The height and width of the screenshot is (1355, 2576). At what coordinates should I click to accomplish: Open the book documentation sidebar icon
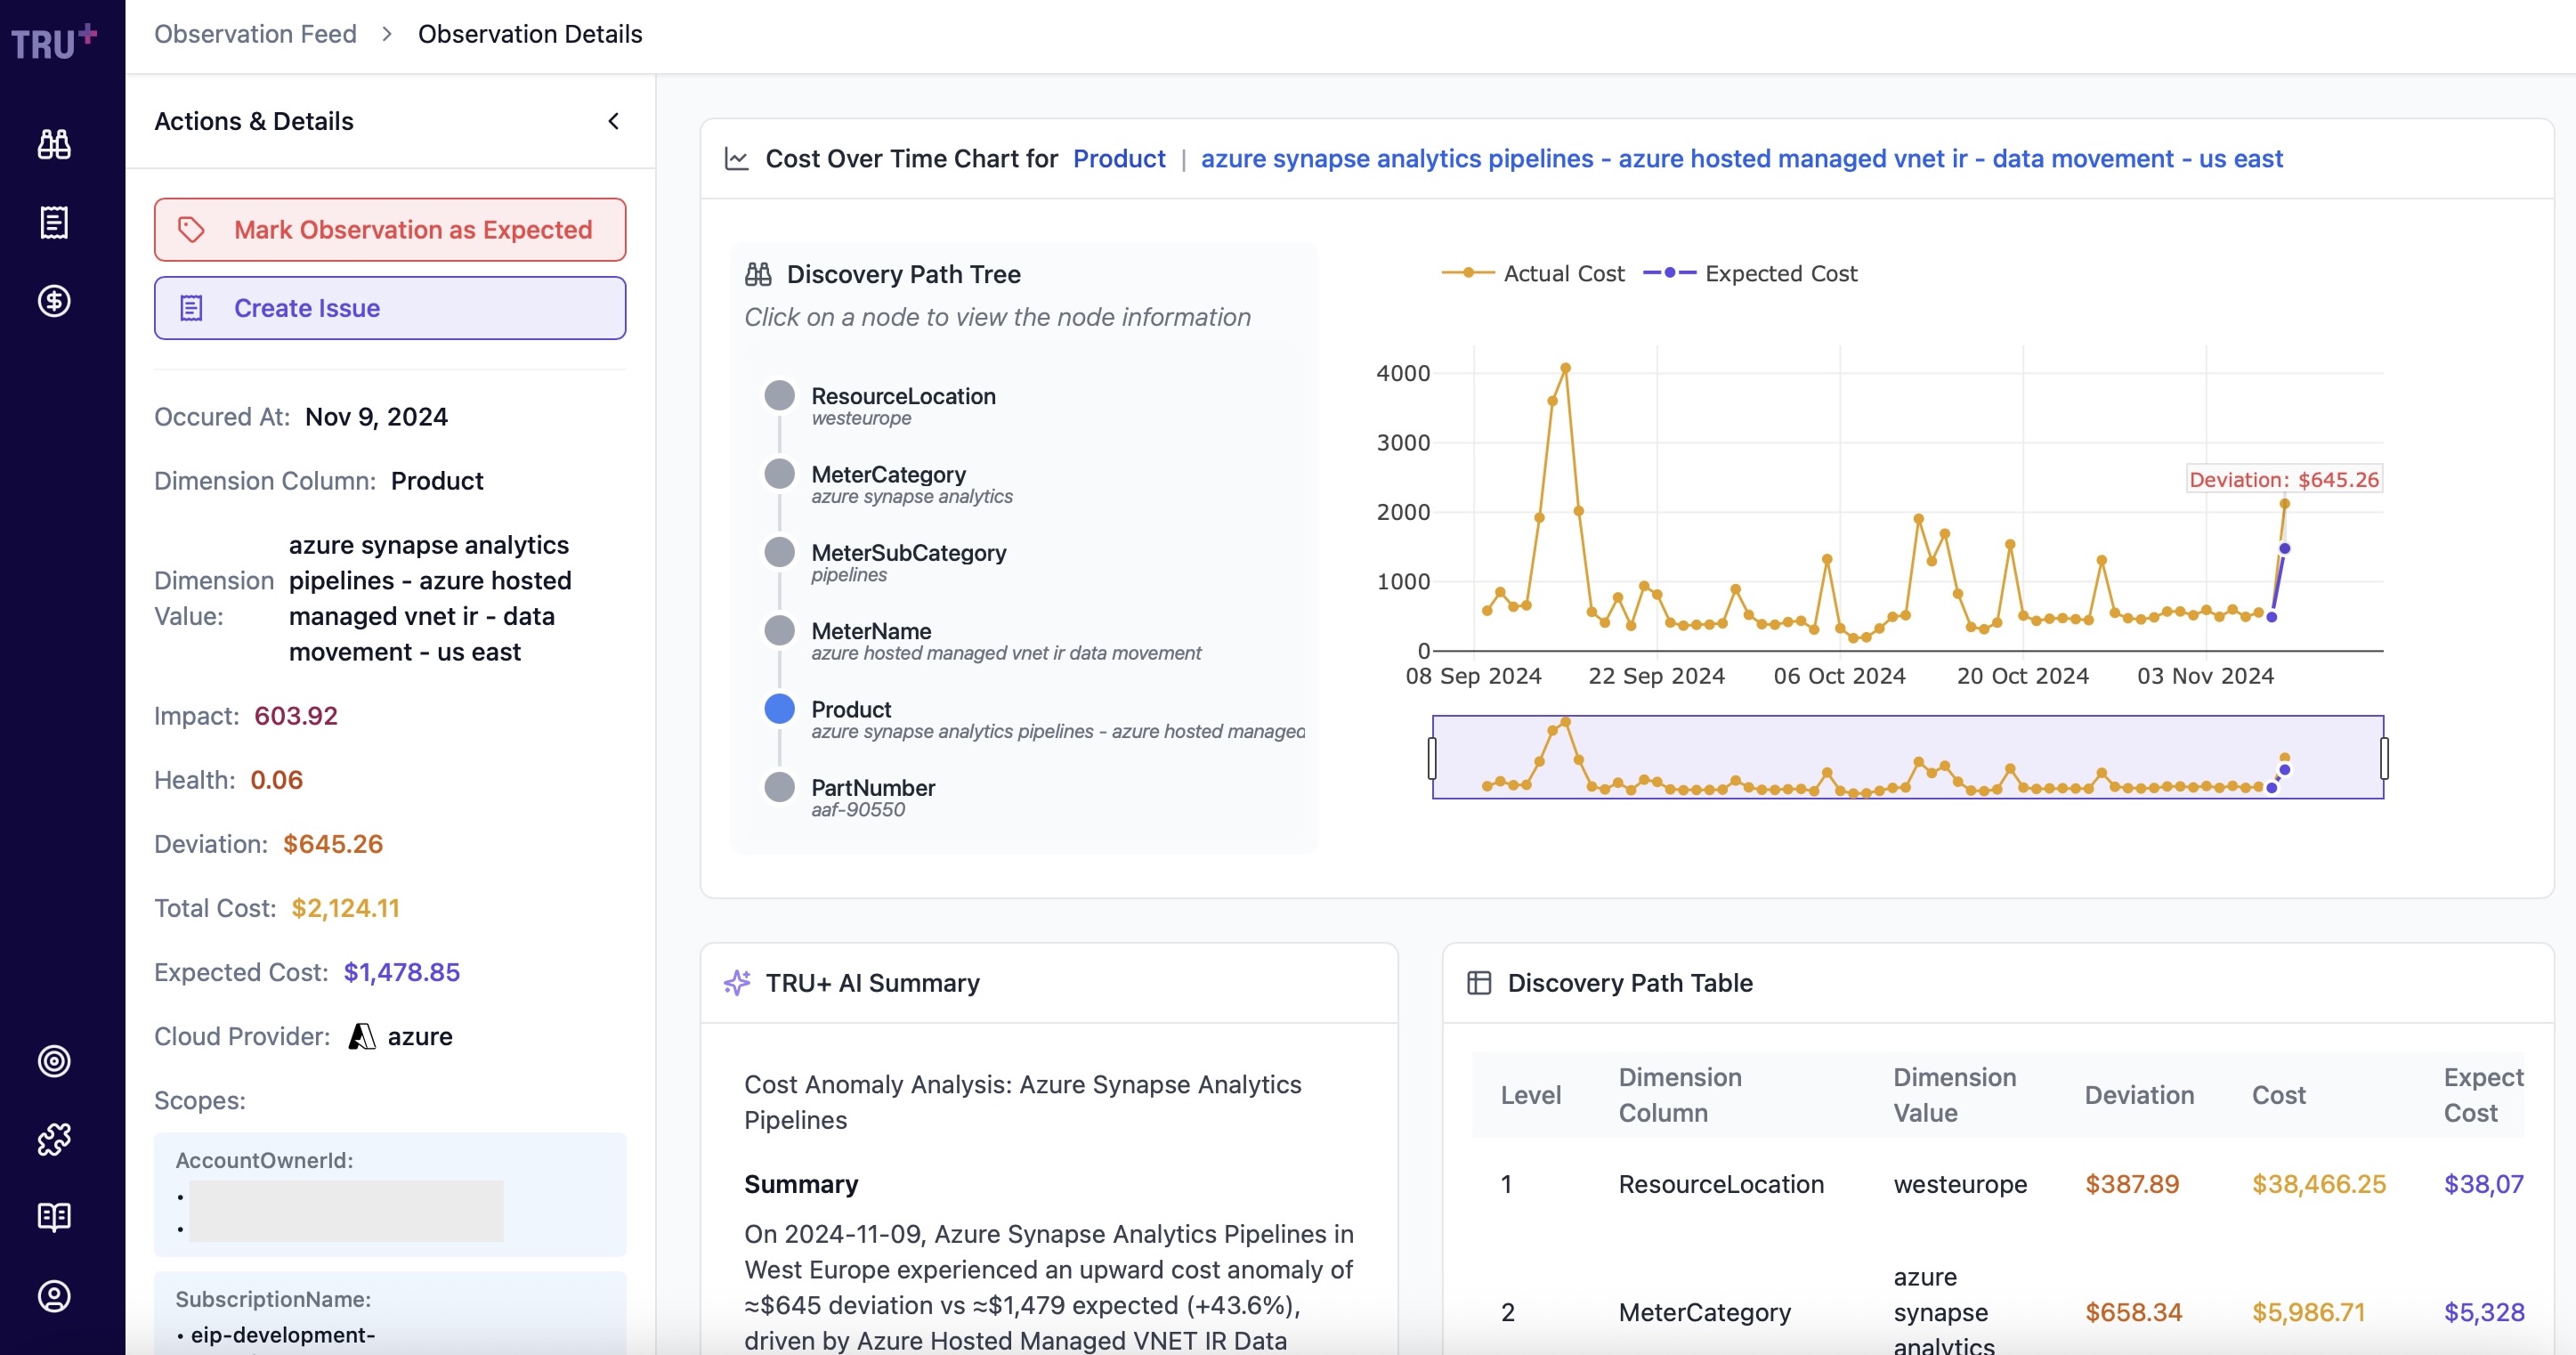pyautogui.click(x=54, y=1216)
